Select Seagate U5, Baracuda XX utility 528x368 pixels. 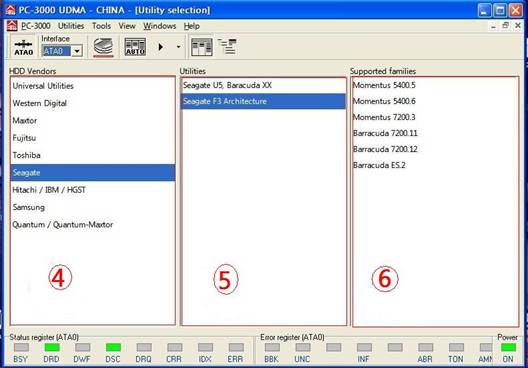pyautogui.click(x=263, y=86)
